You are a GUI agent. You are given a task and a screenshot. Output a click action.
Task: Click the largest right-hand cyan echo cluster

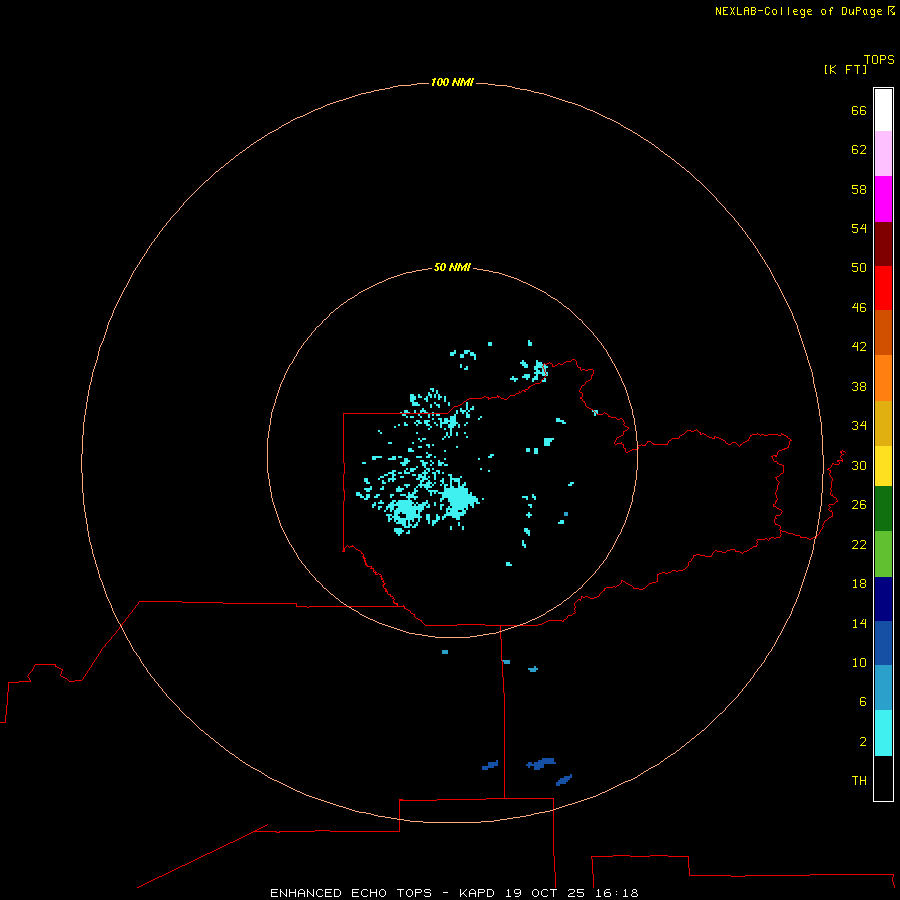pyautogui.click(x=458, y=499)
